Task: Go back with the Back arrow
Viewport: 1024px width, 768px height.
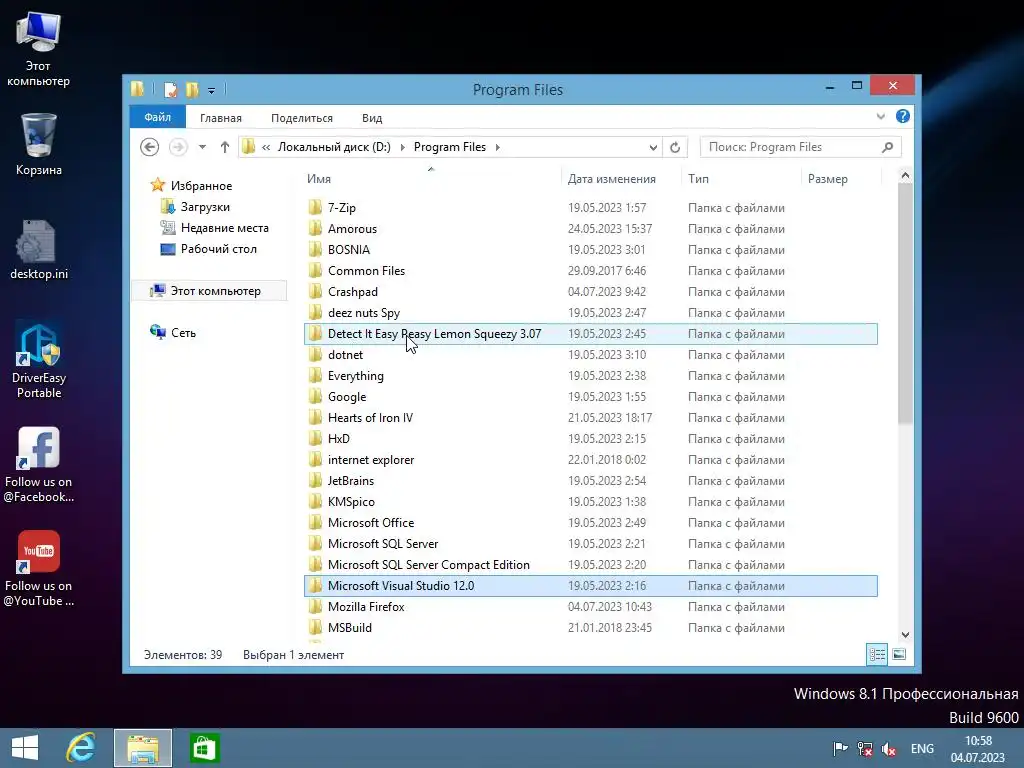Action: 150,147
